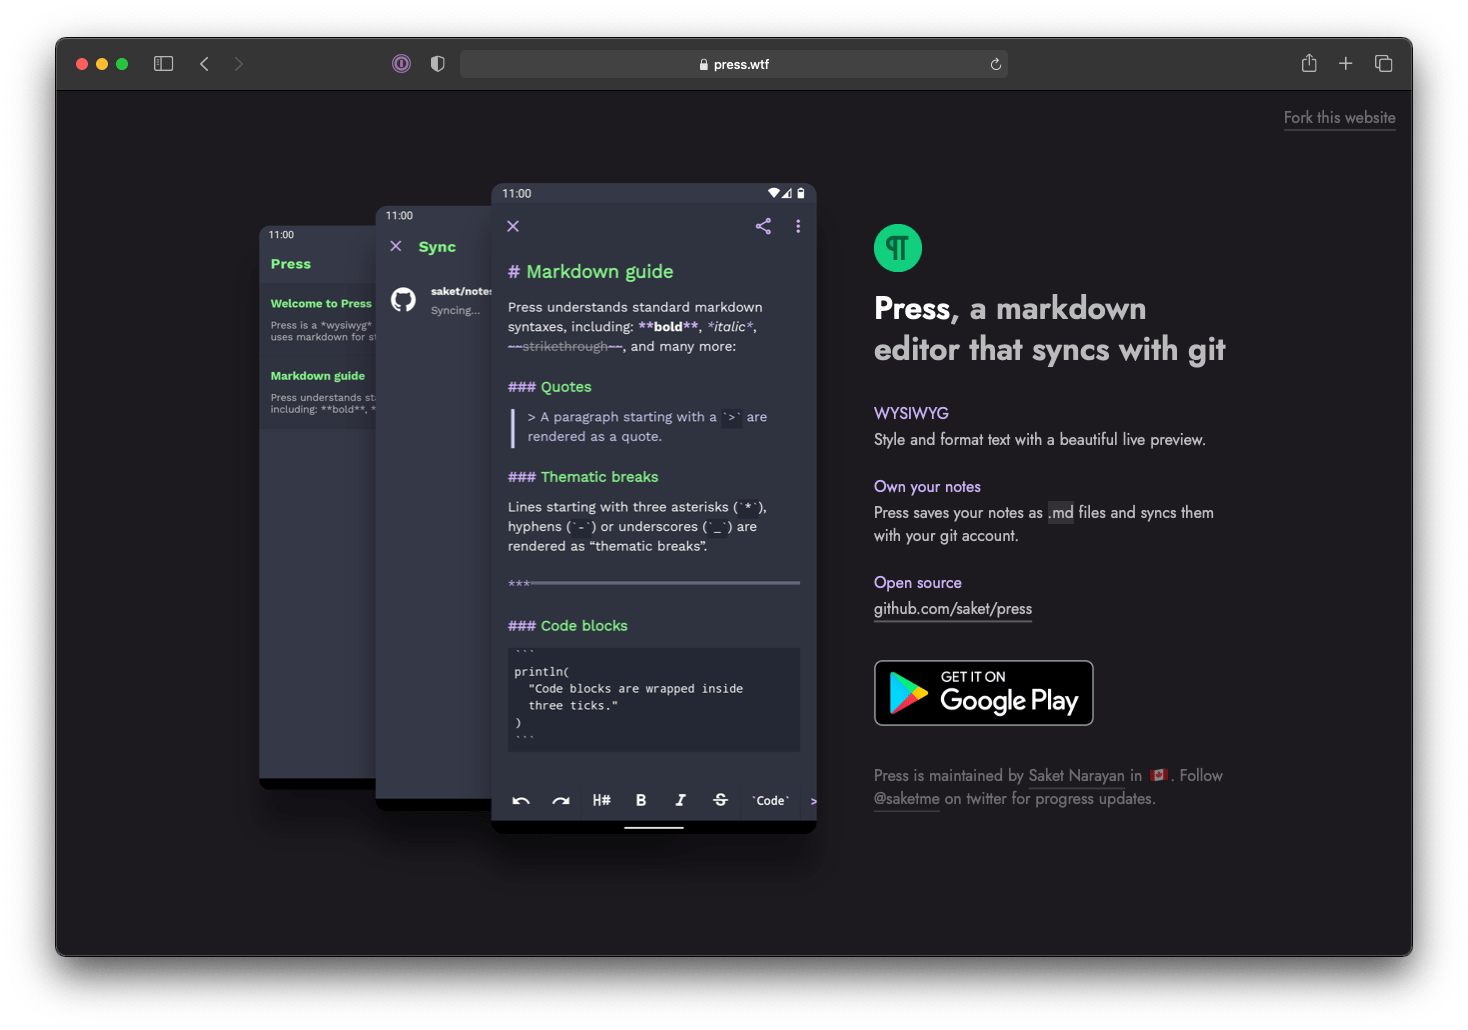Screen dimensions: 1468x1030
Task: Click the Canadian flag emoji
Action: tap(1159, 775)
